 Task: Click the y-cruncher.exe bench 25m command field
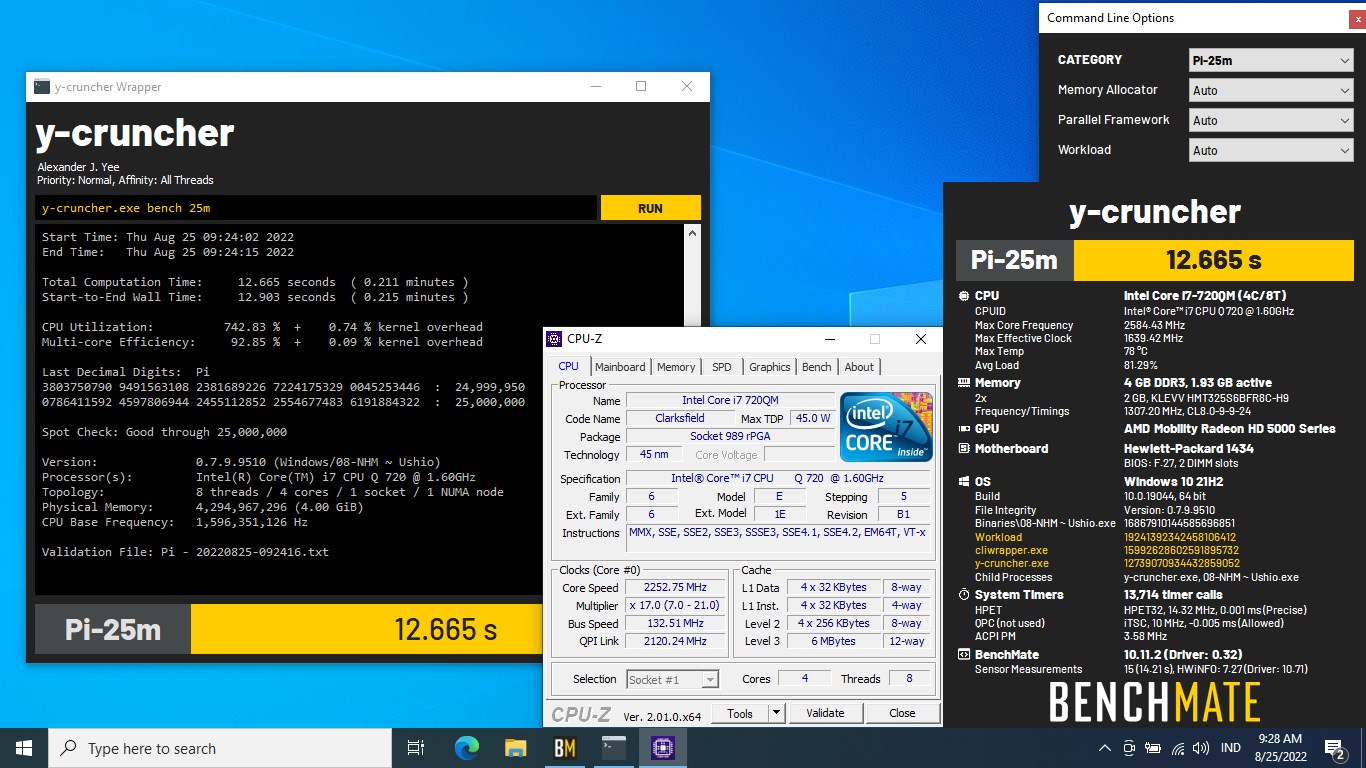(x=316, y=208)
